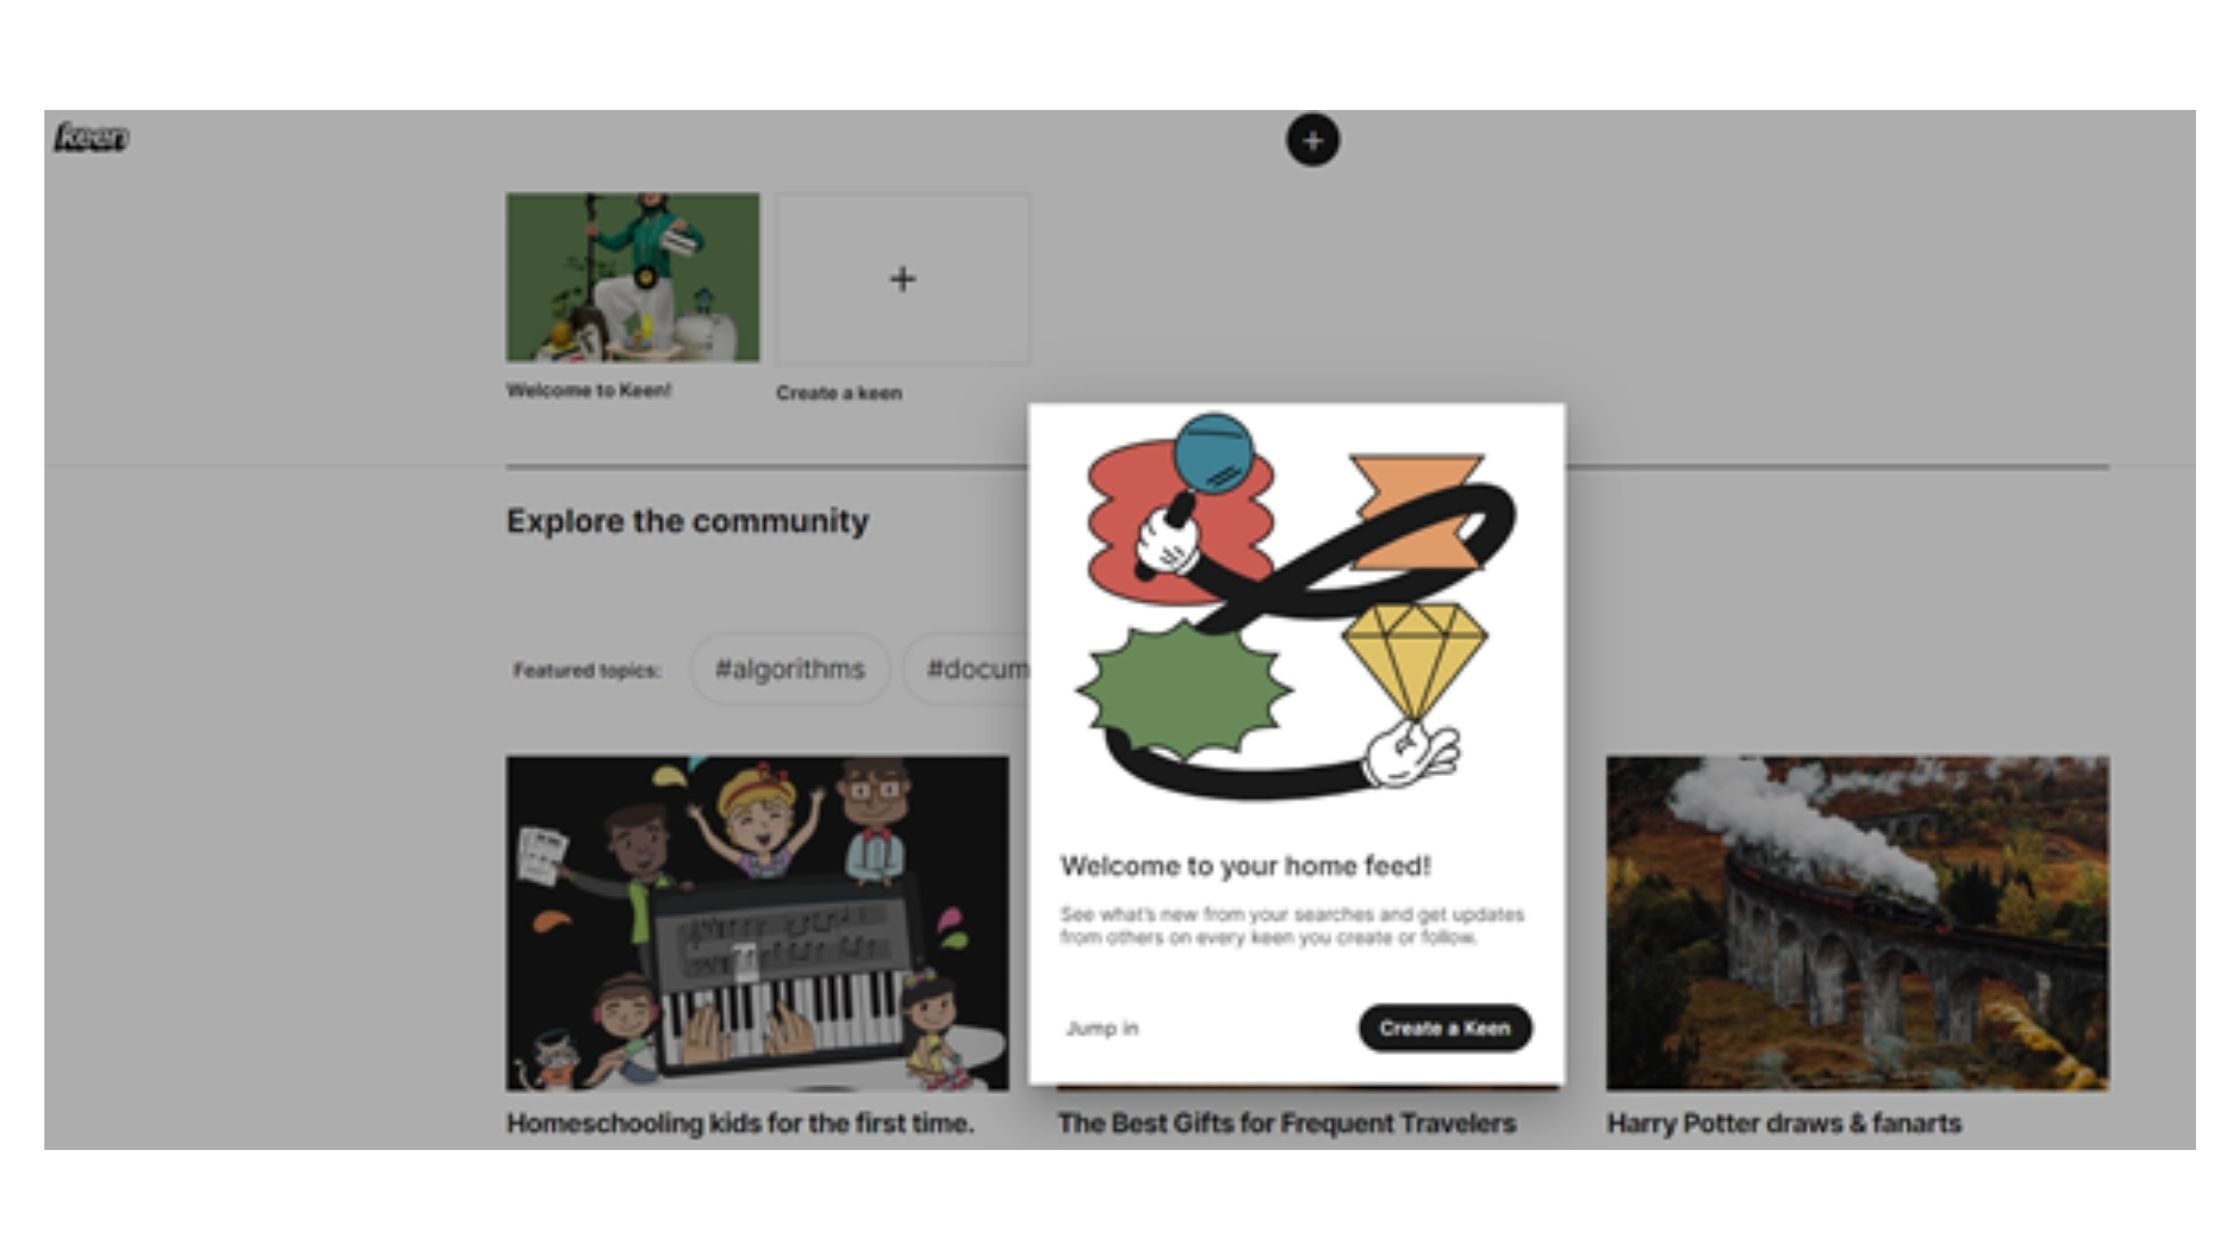Click the blue magnifier in the welcome illustration

coord(1213,455)
